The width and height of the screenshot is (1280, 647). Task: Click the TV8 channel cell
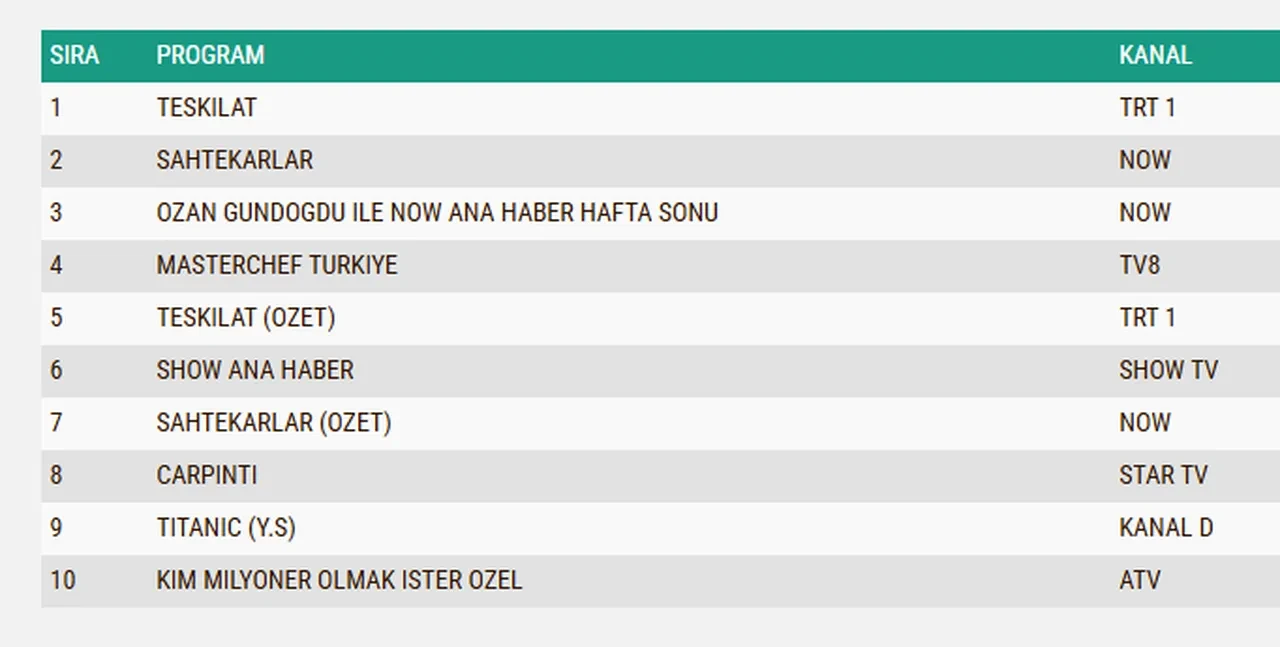click(x=1139, y=265)
